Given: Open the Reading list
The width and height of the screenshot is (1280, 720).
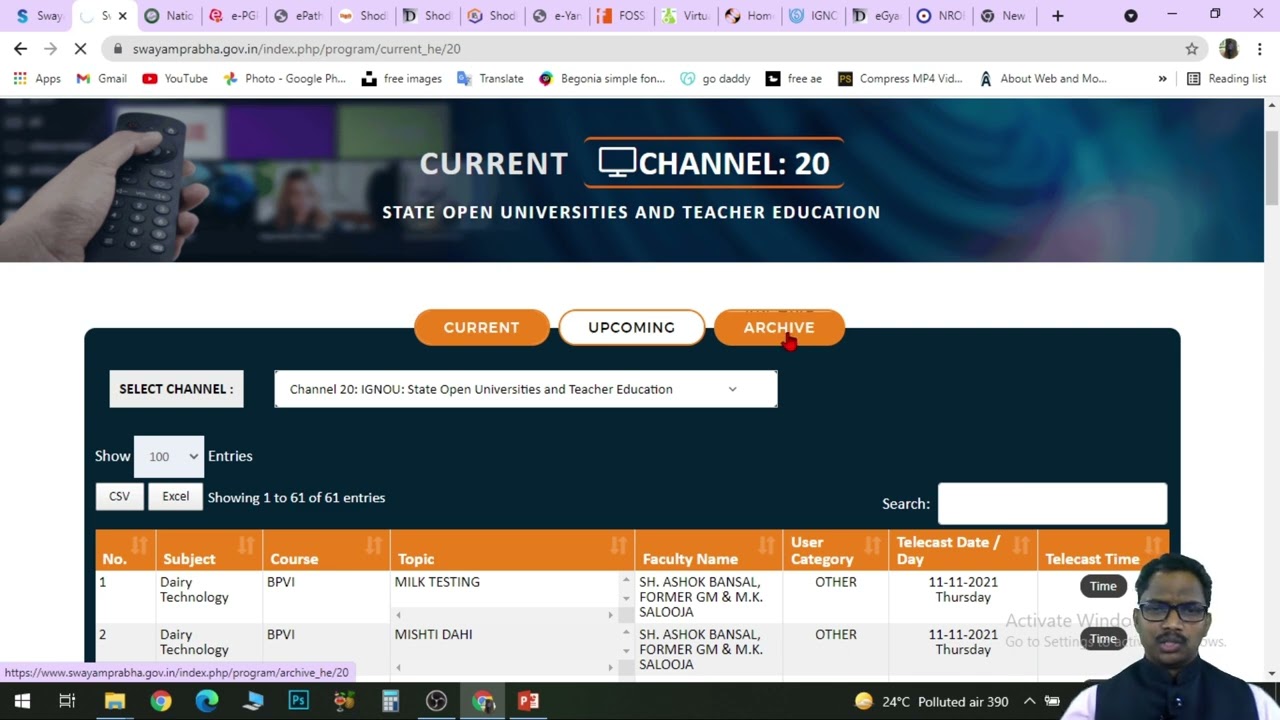Looking at the screenshot, I should click(1226, 78).
